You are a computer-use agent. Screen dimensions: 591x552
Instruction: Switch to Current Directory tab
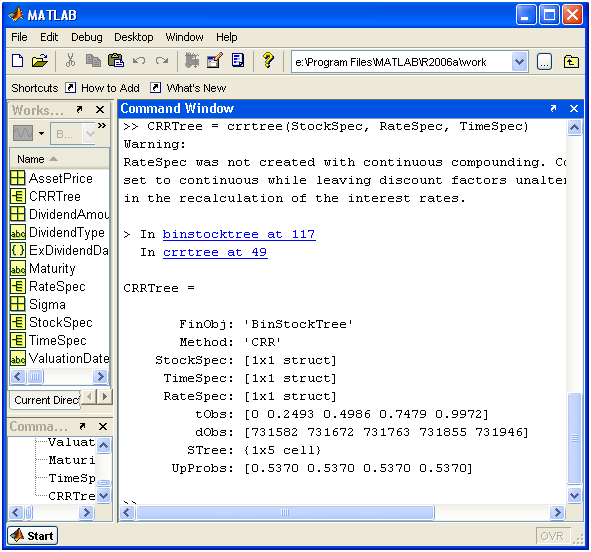tap(46, 400)
